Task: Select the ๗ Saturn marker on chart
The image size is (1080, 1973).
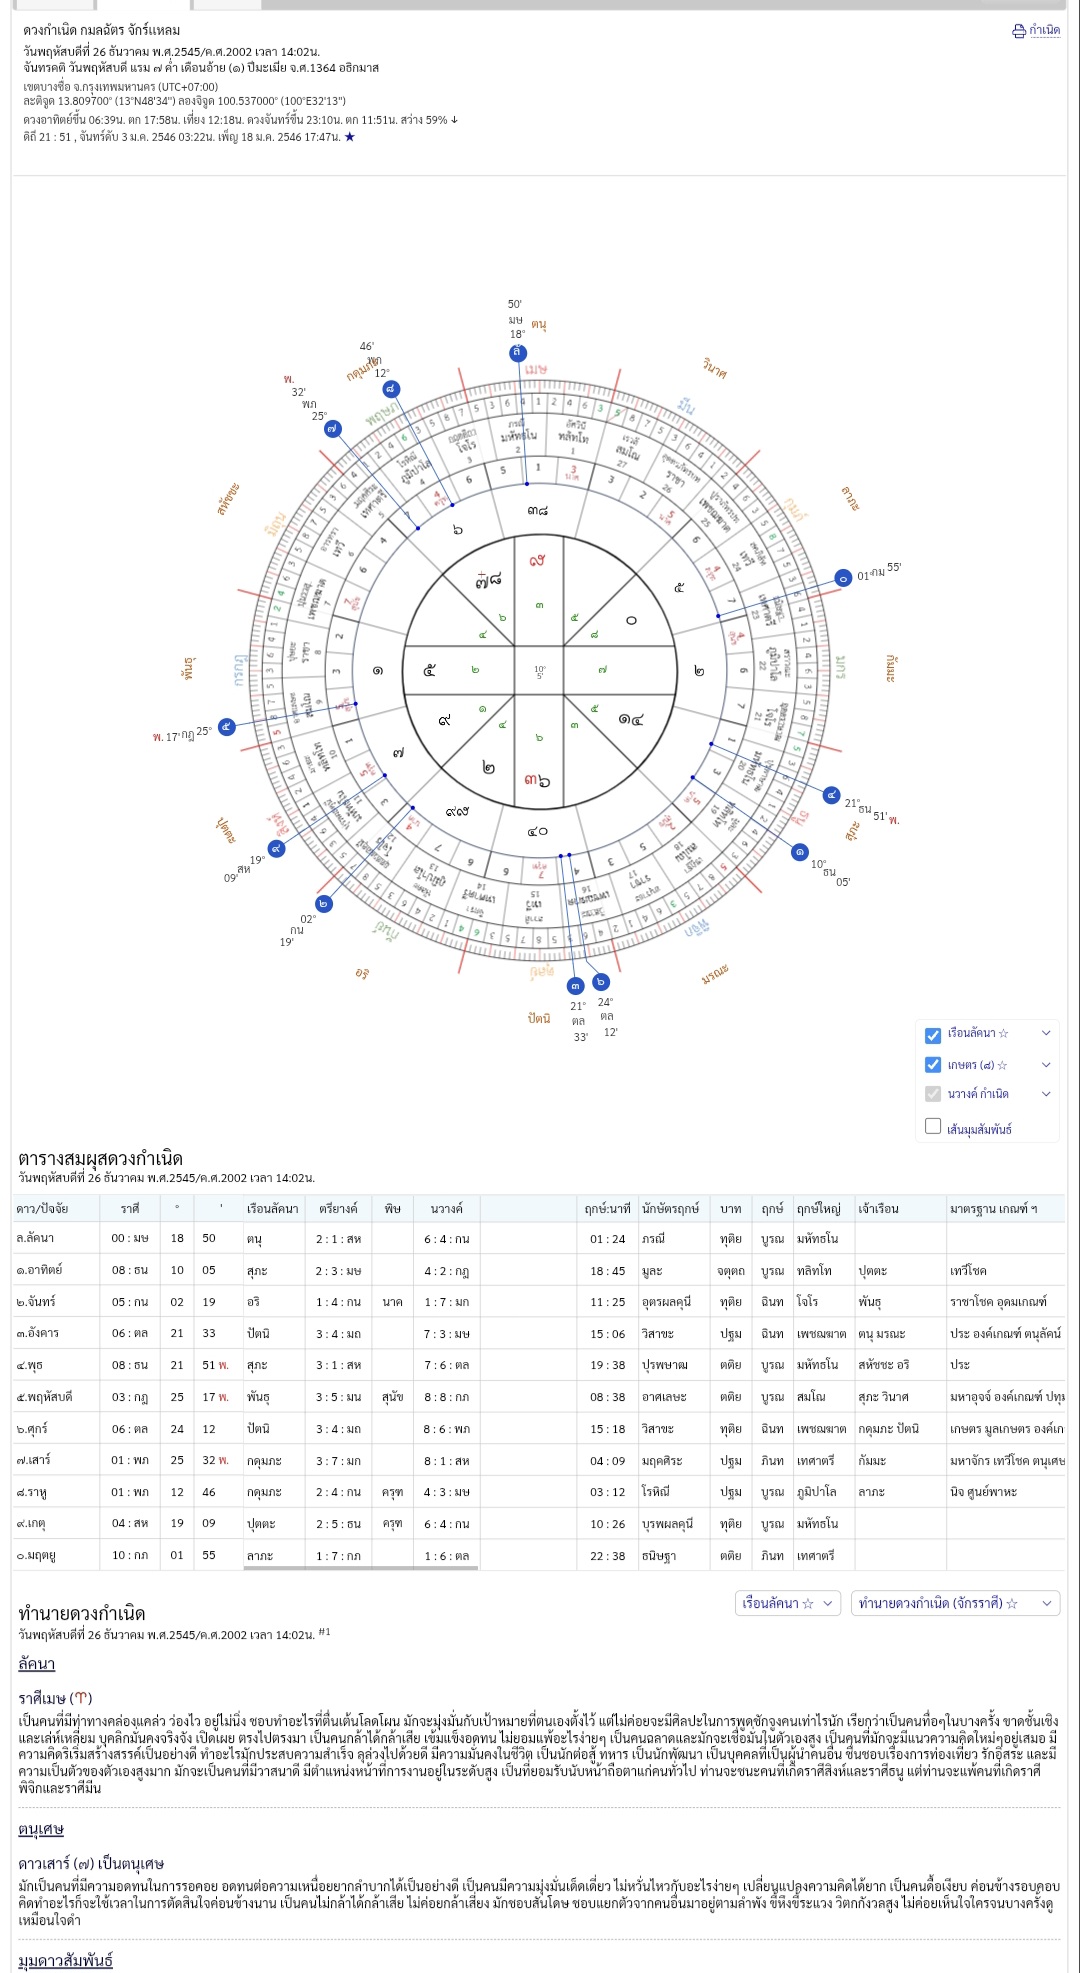Action: click(332, 429)
